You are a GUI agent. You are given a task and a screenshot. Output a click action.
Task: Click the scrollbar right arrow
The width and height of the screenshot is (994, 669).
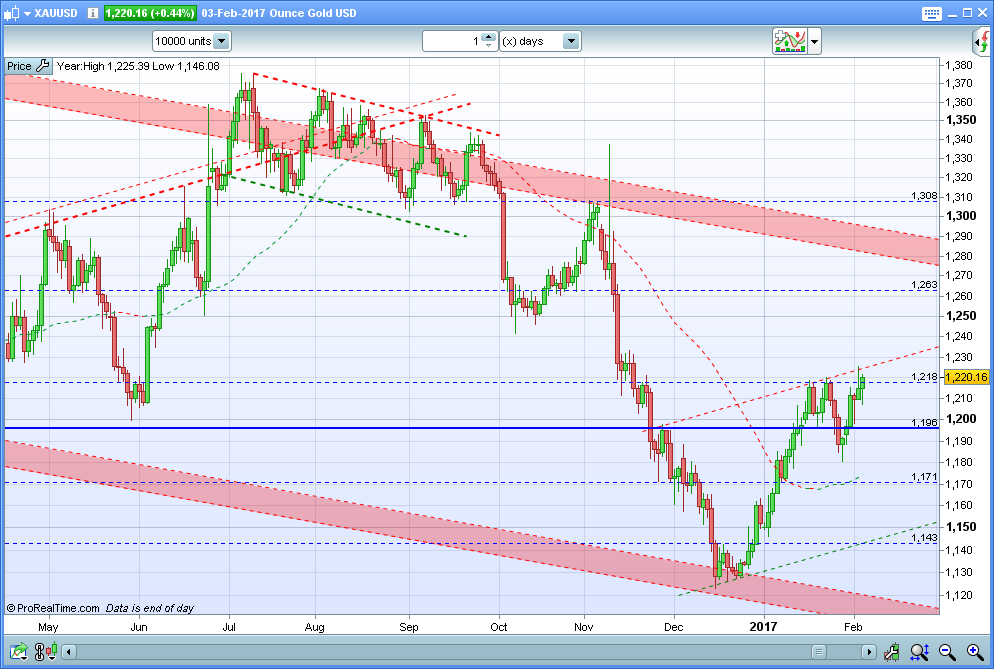(868, 652)
